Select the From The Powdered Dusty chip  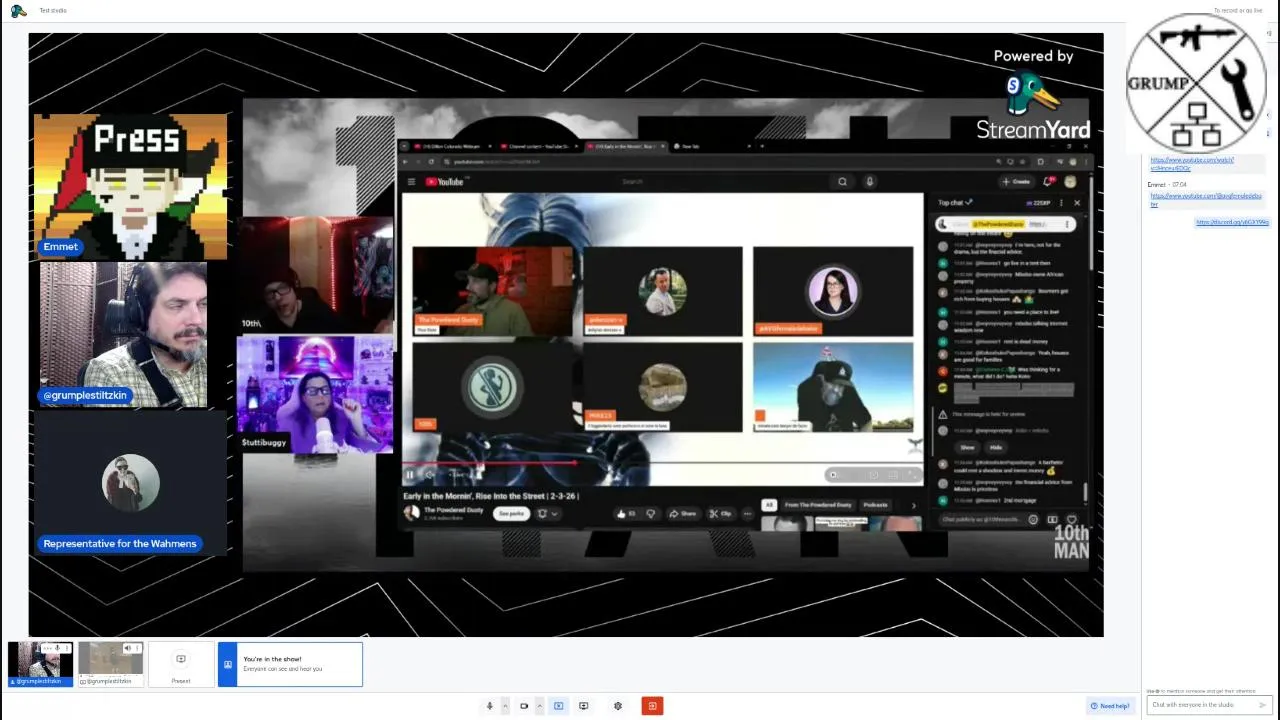tap(818, 505)
